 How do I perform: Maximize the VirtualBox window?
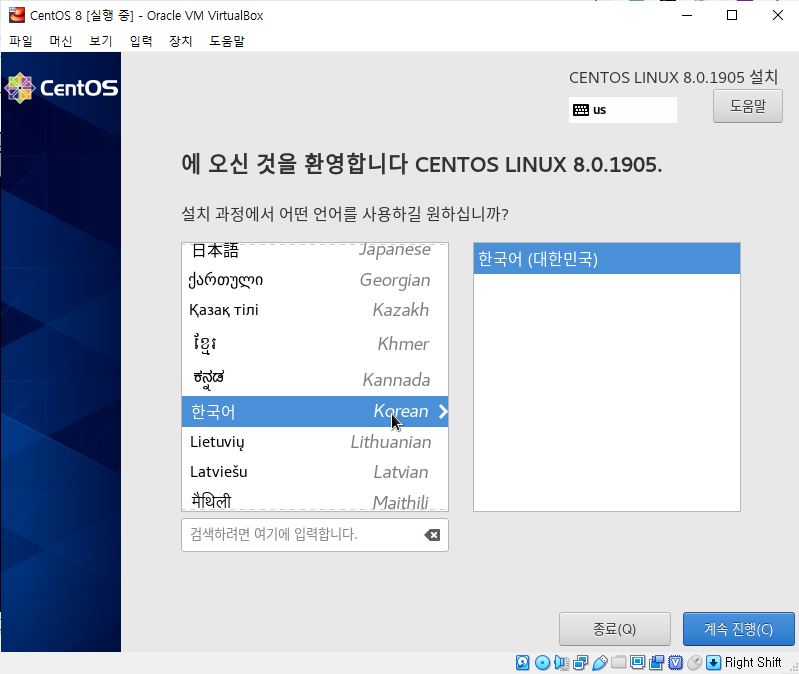[x=732, y=15]
